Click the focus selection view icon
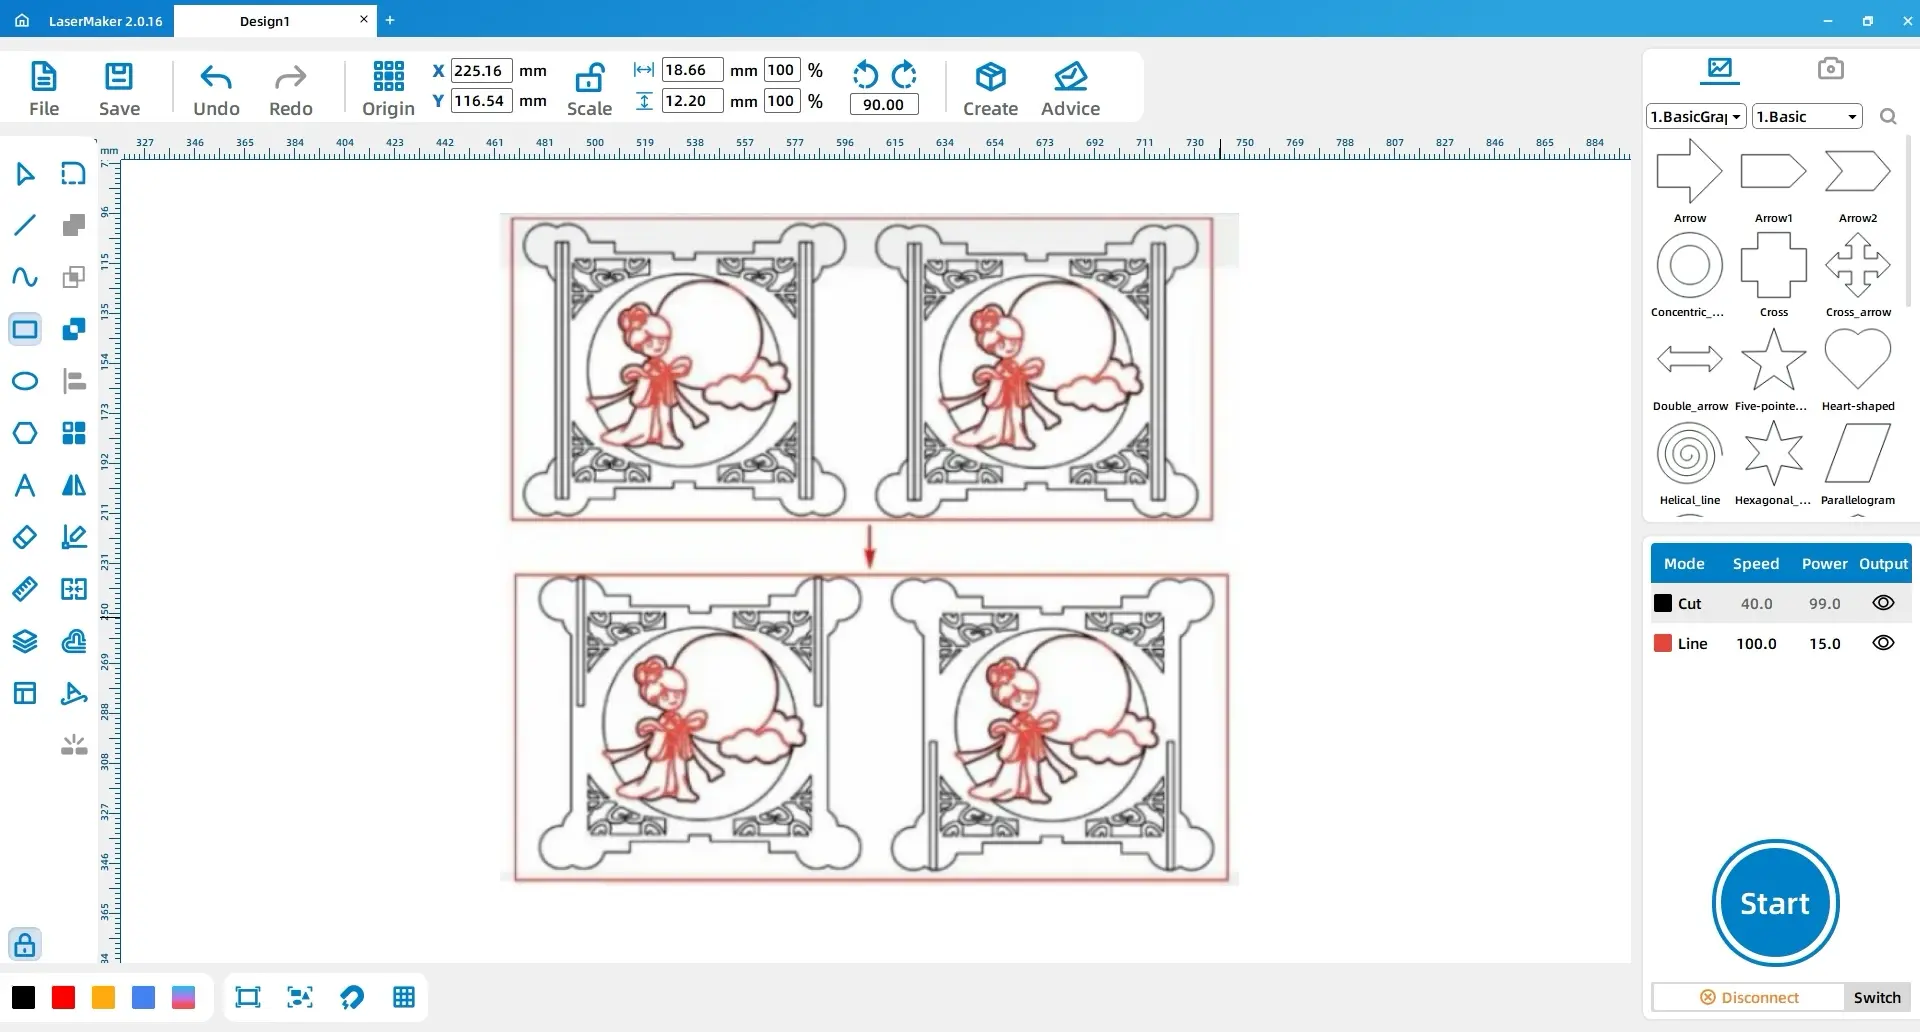Screen dimensions: 1920x1032 tap(300, 997)
